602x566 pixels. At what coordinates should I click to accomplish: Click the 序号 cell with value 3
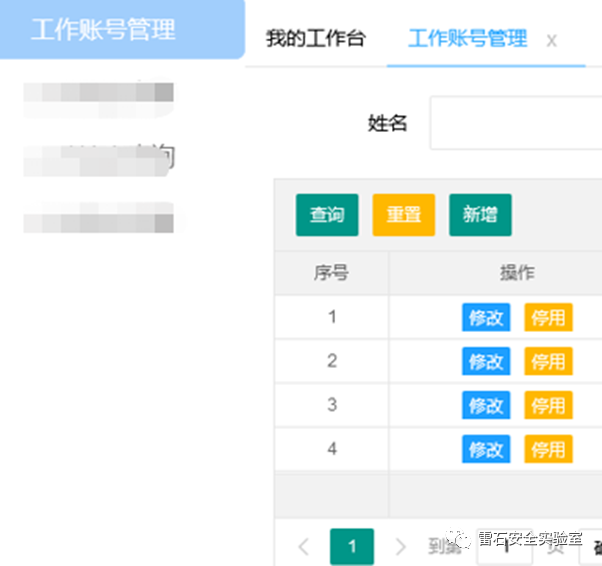(332, 405)
